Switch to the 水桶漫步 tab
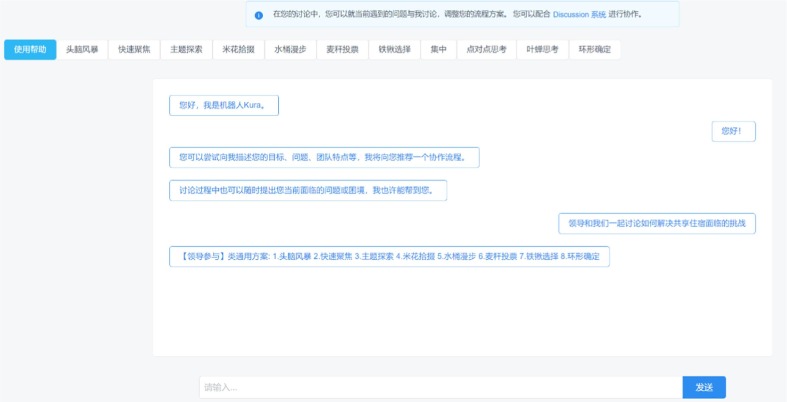 290,49
